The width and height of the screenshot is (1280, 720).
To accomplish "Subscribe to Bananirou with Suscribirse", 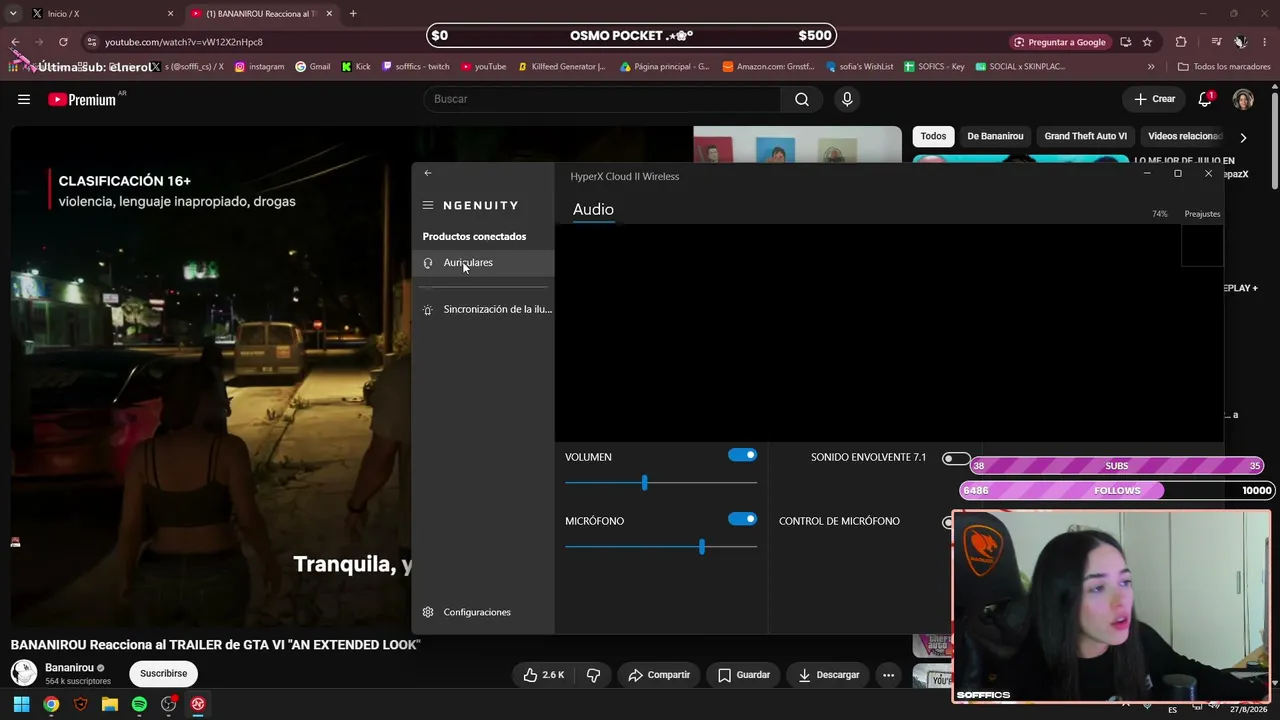I will (163, 674).
